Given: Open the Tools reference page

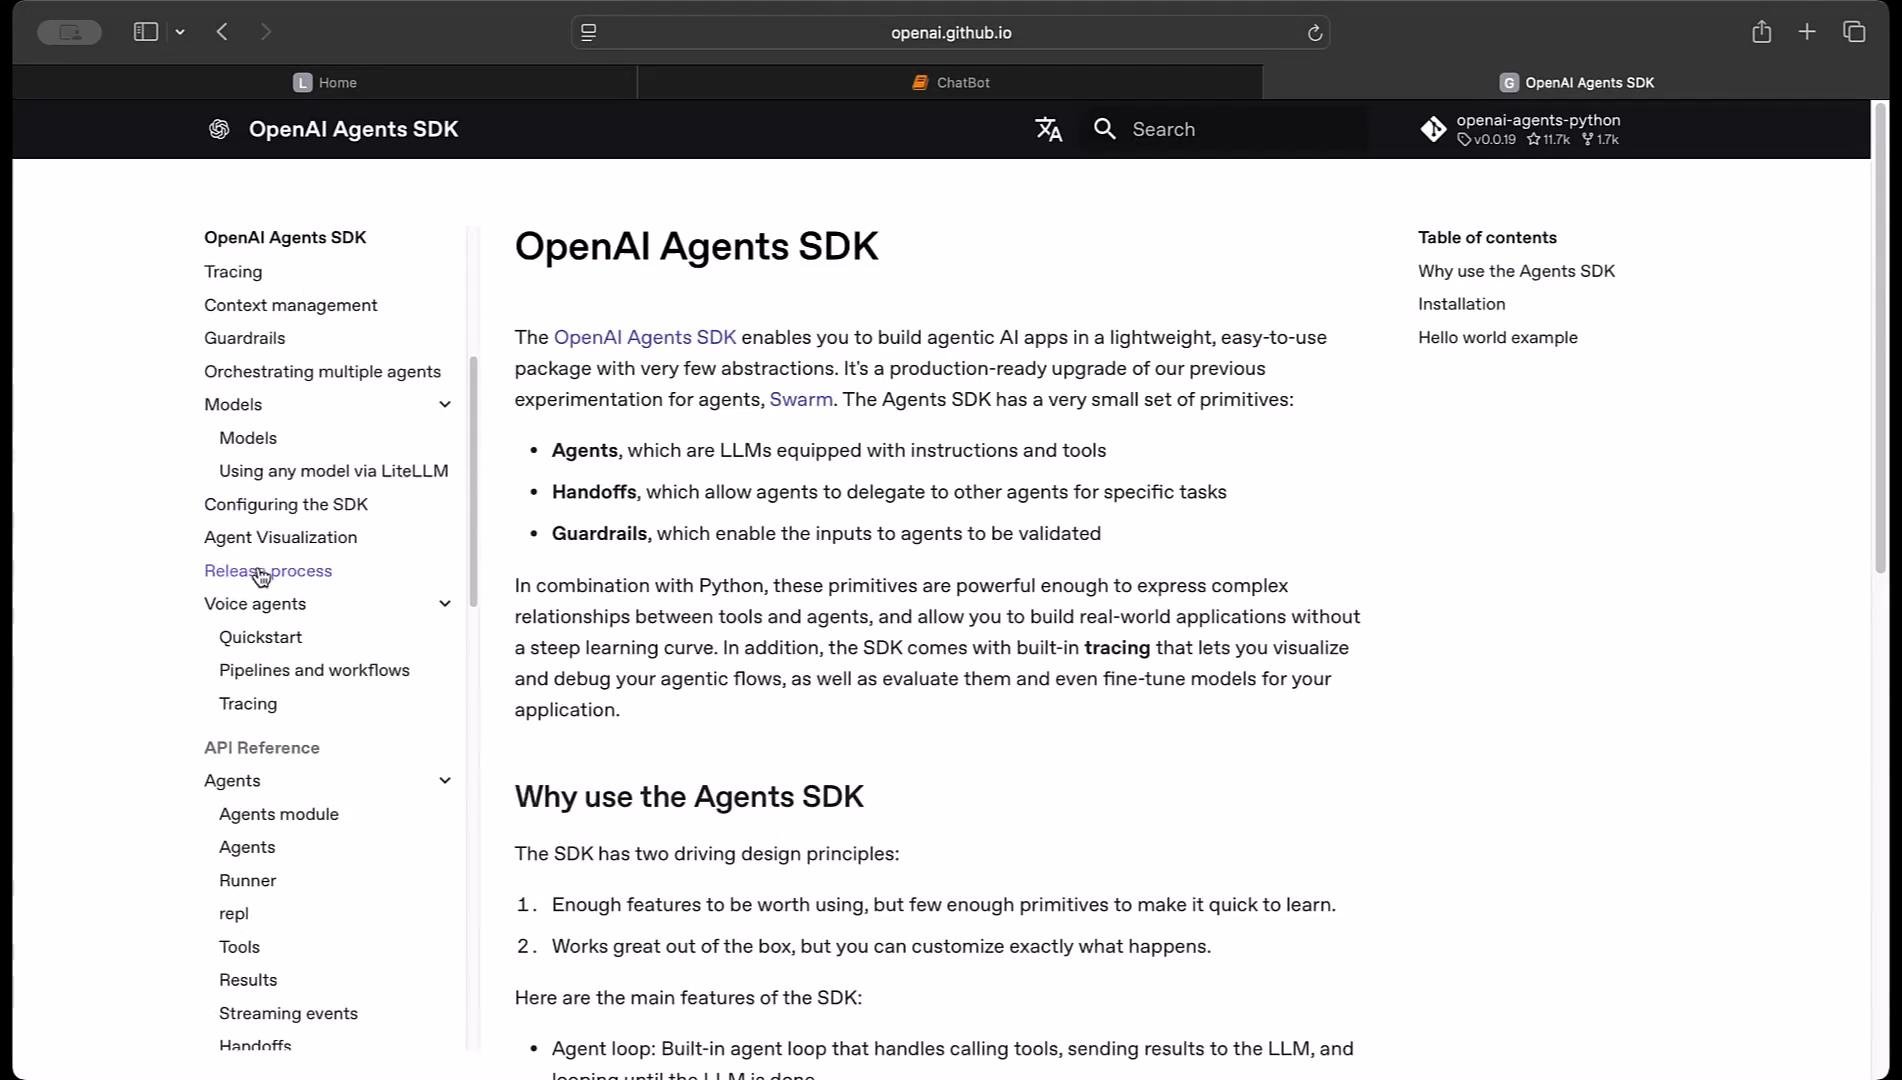Looking at the screenshot, I should [239, 946].
